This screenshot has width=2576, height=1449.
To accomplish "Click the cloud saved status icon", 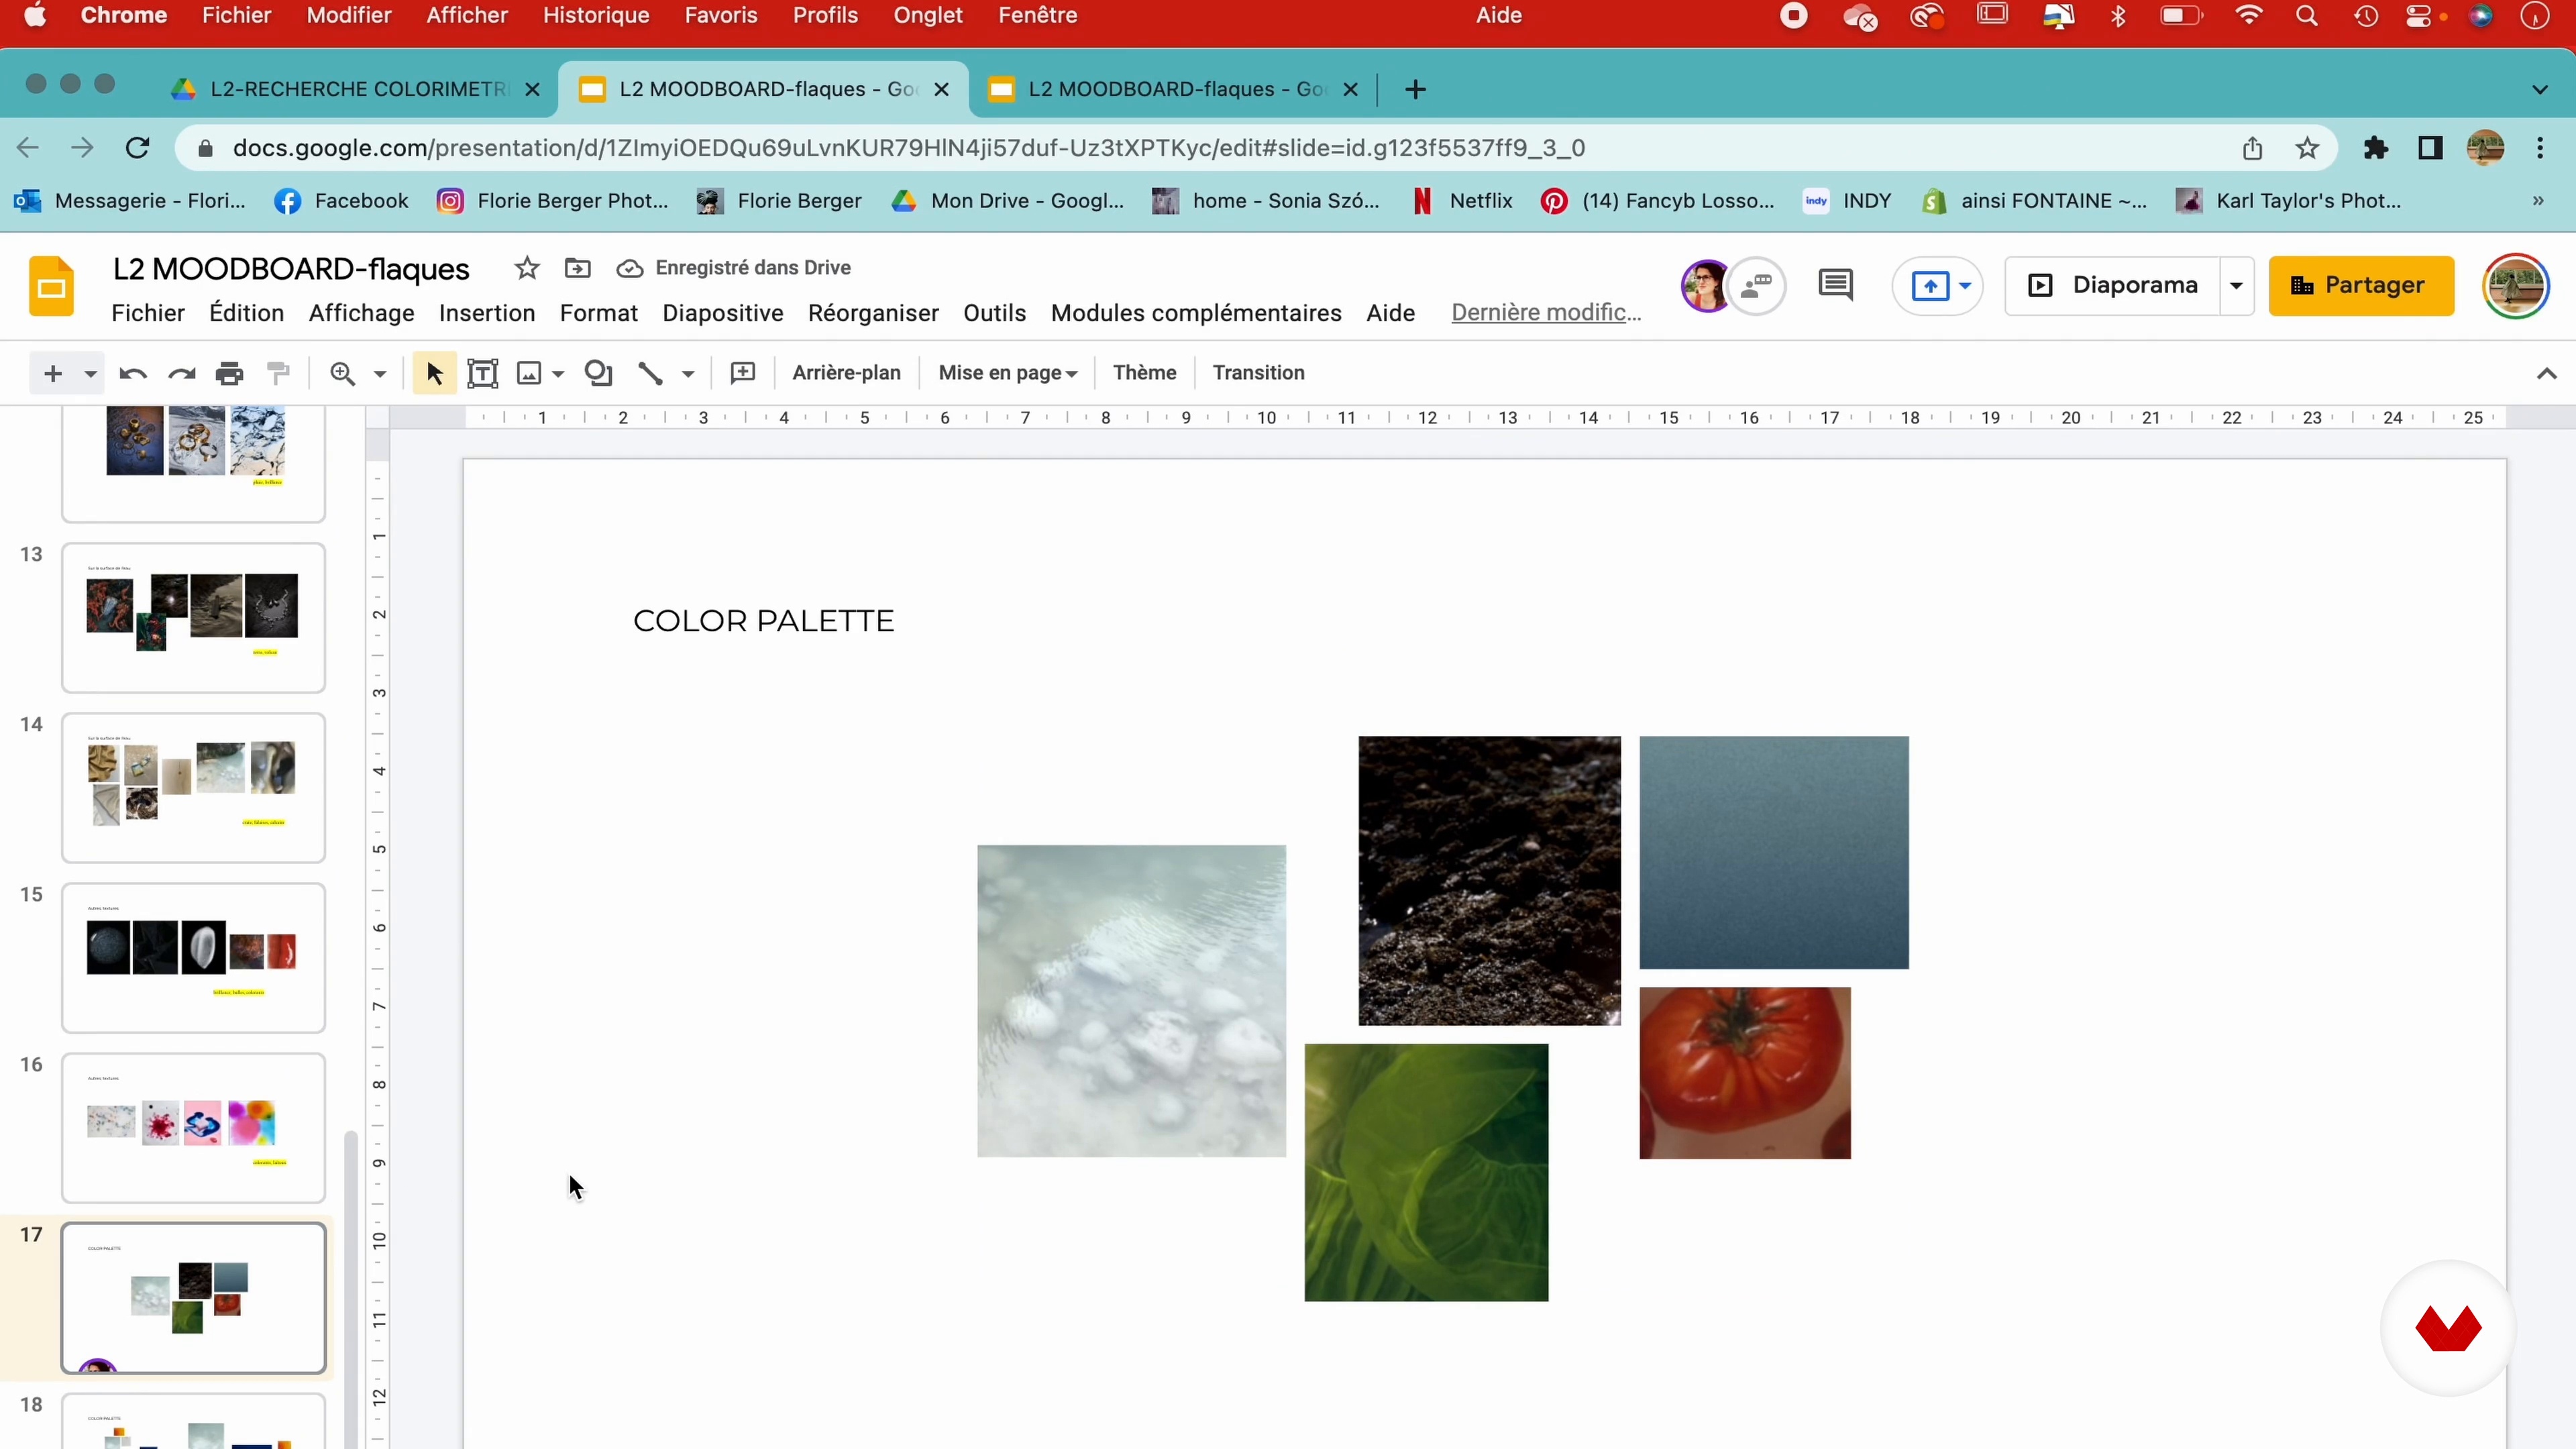I will click(629, 268).
